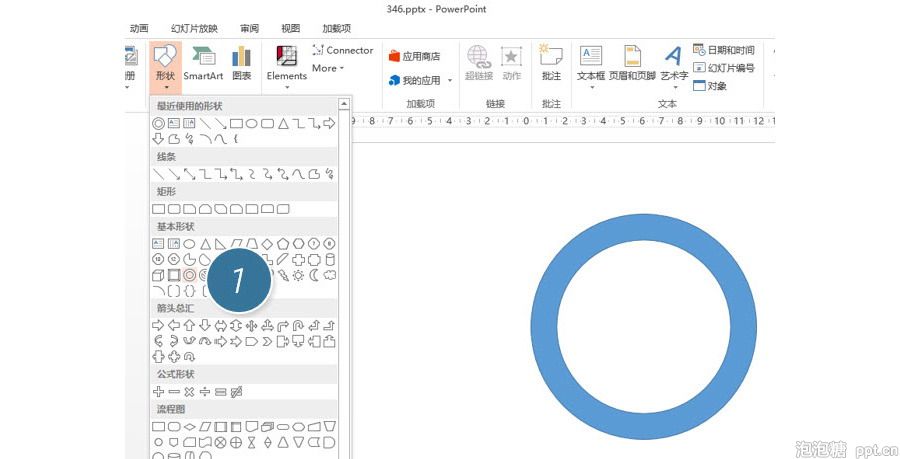The height and width of the screenshot is (459, 900).
Task: Choose the not-equal sign under 公式形状
Action: (236, 392)
